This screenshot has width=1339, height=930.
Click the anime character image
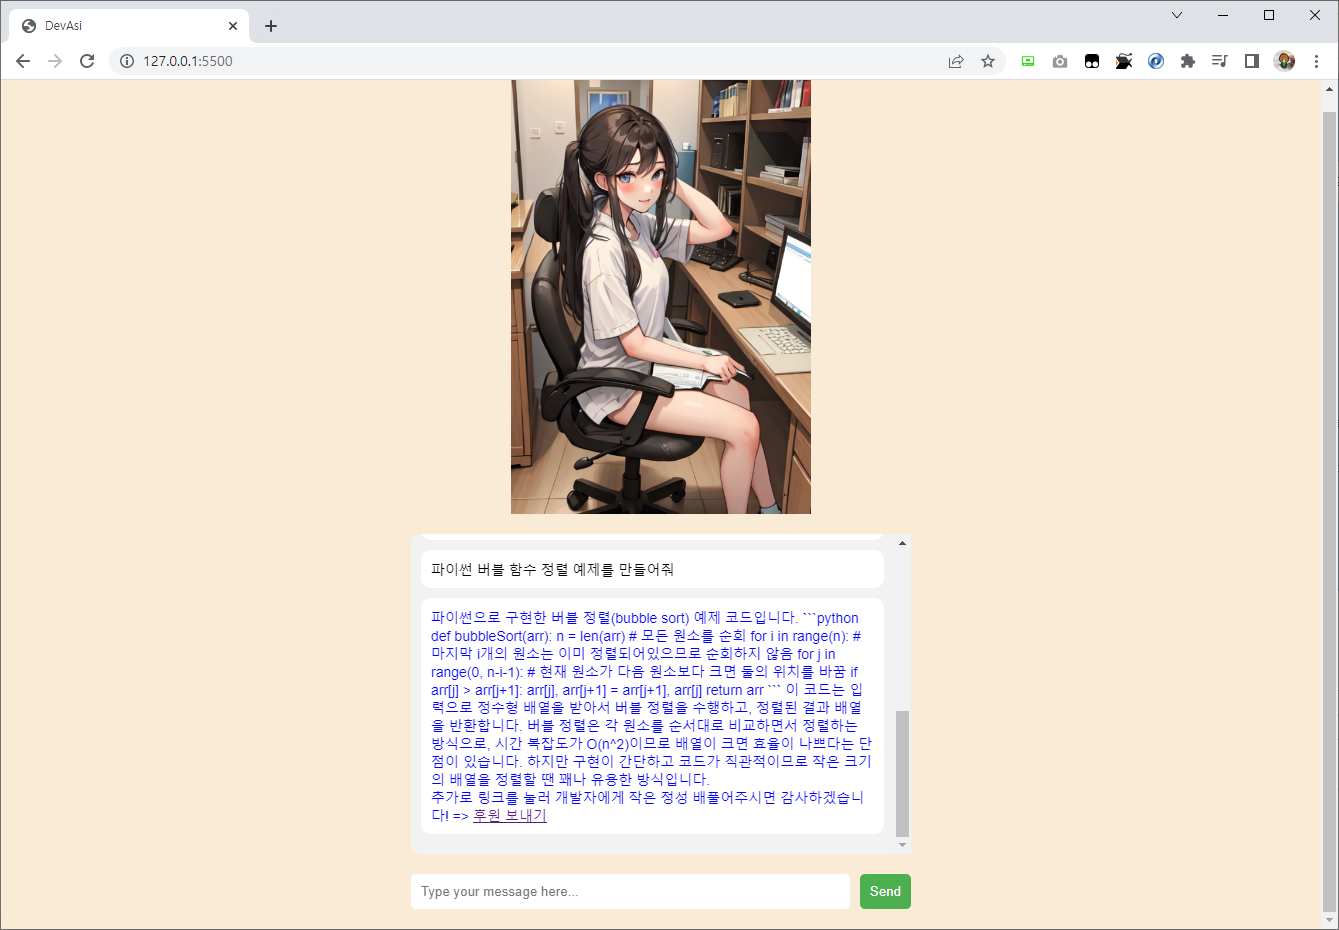point(661,297)
